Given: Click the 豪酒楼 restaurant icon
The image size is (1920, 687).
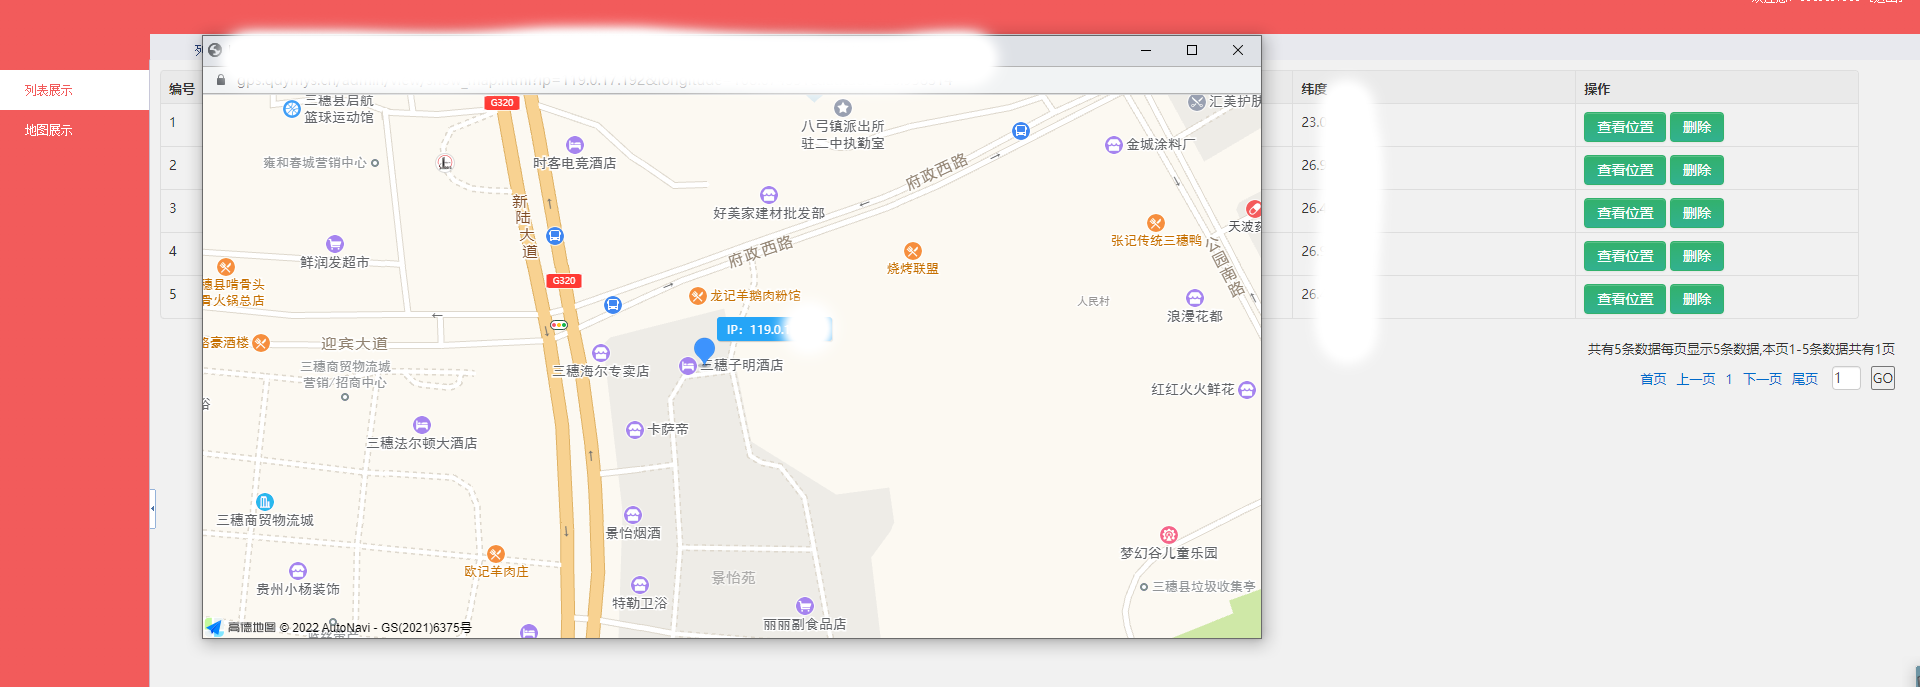Looking at the screenshot, I should tap(261, 343).
